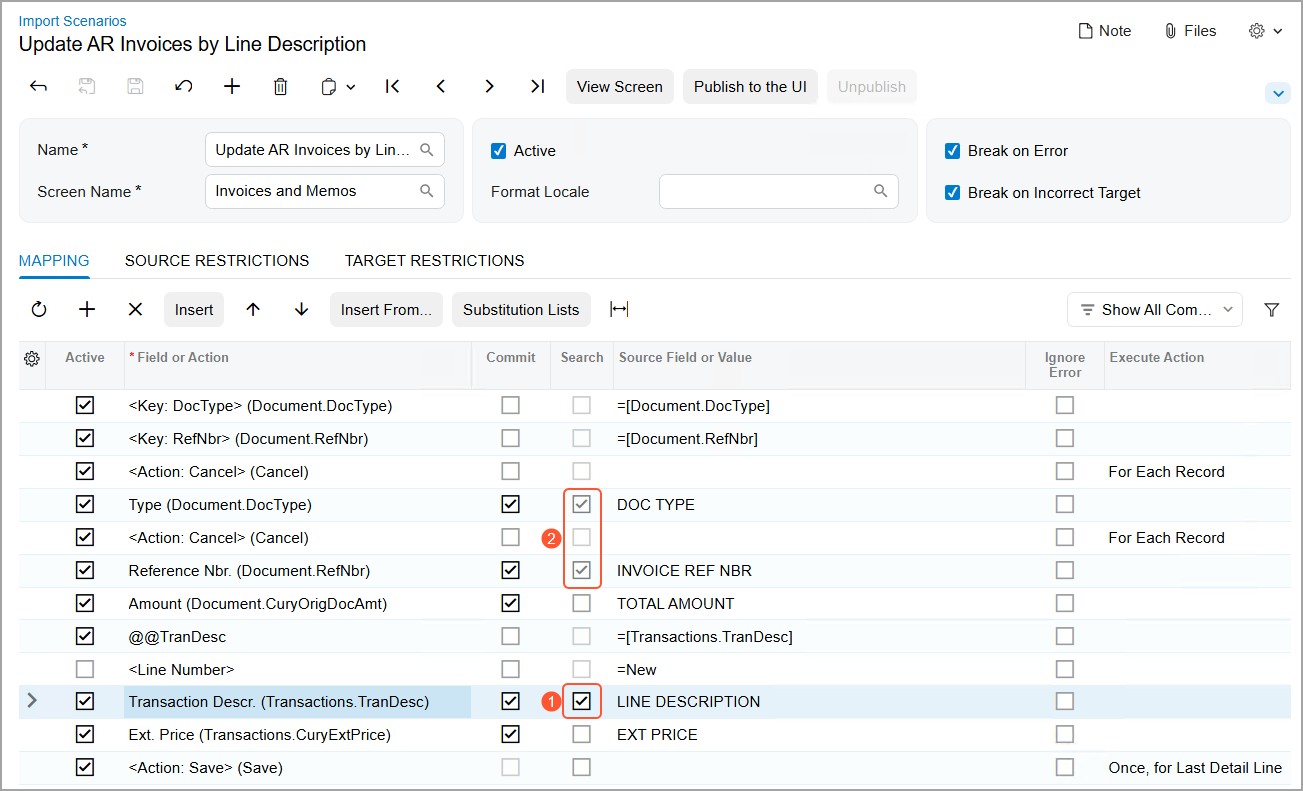Click the delete record trash icon
Screen dimensions: 1303x791
pyautogui.click(x=281, y=87)
